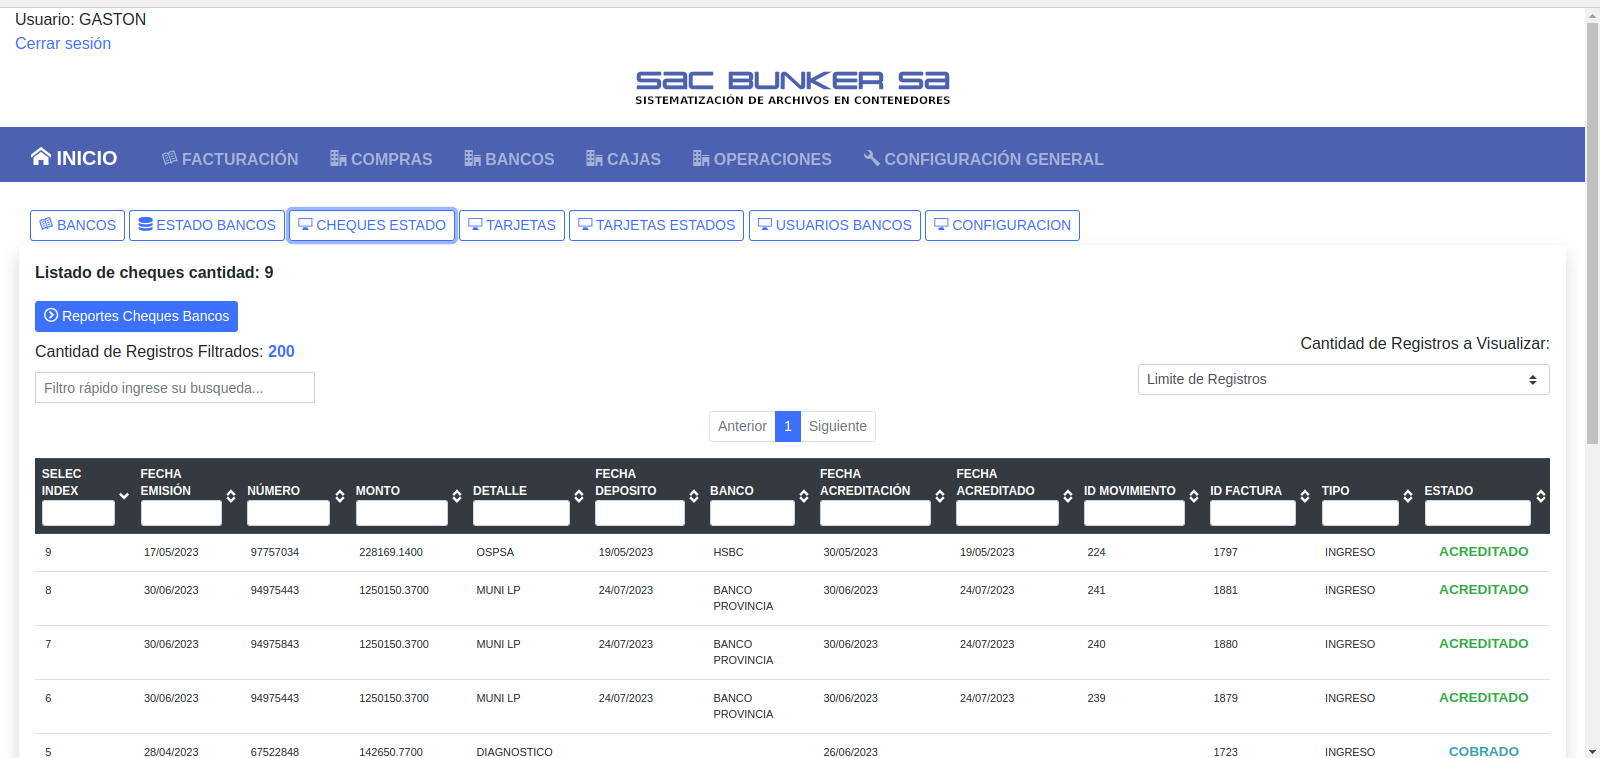Image resolution: width=1600 pixels, height=758 pixels.
Task: Sort table by the MONTO column arrows
Action: pyautogui.click(x=457, y=496)
